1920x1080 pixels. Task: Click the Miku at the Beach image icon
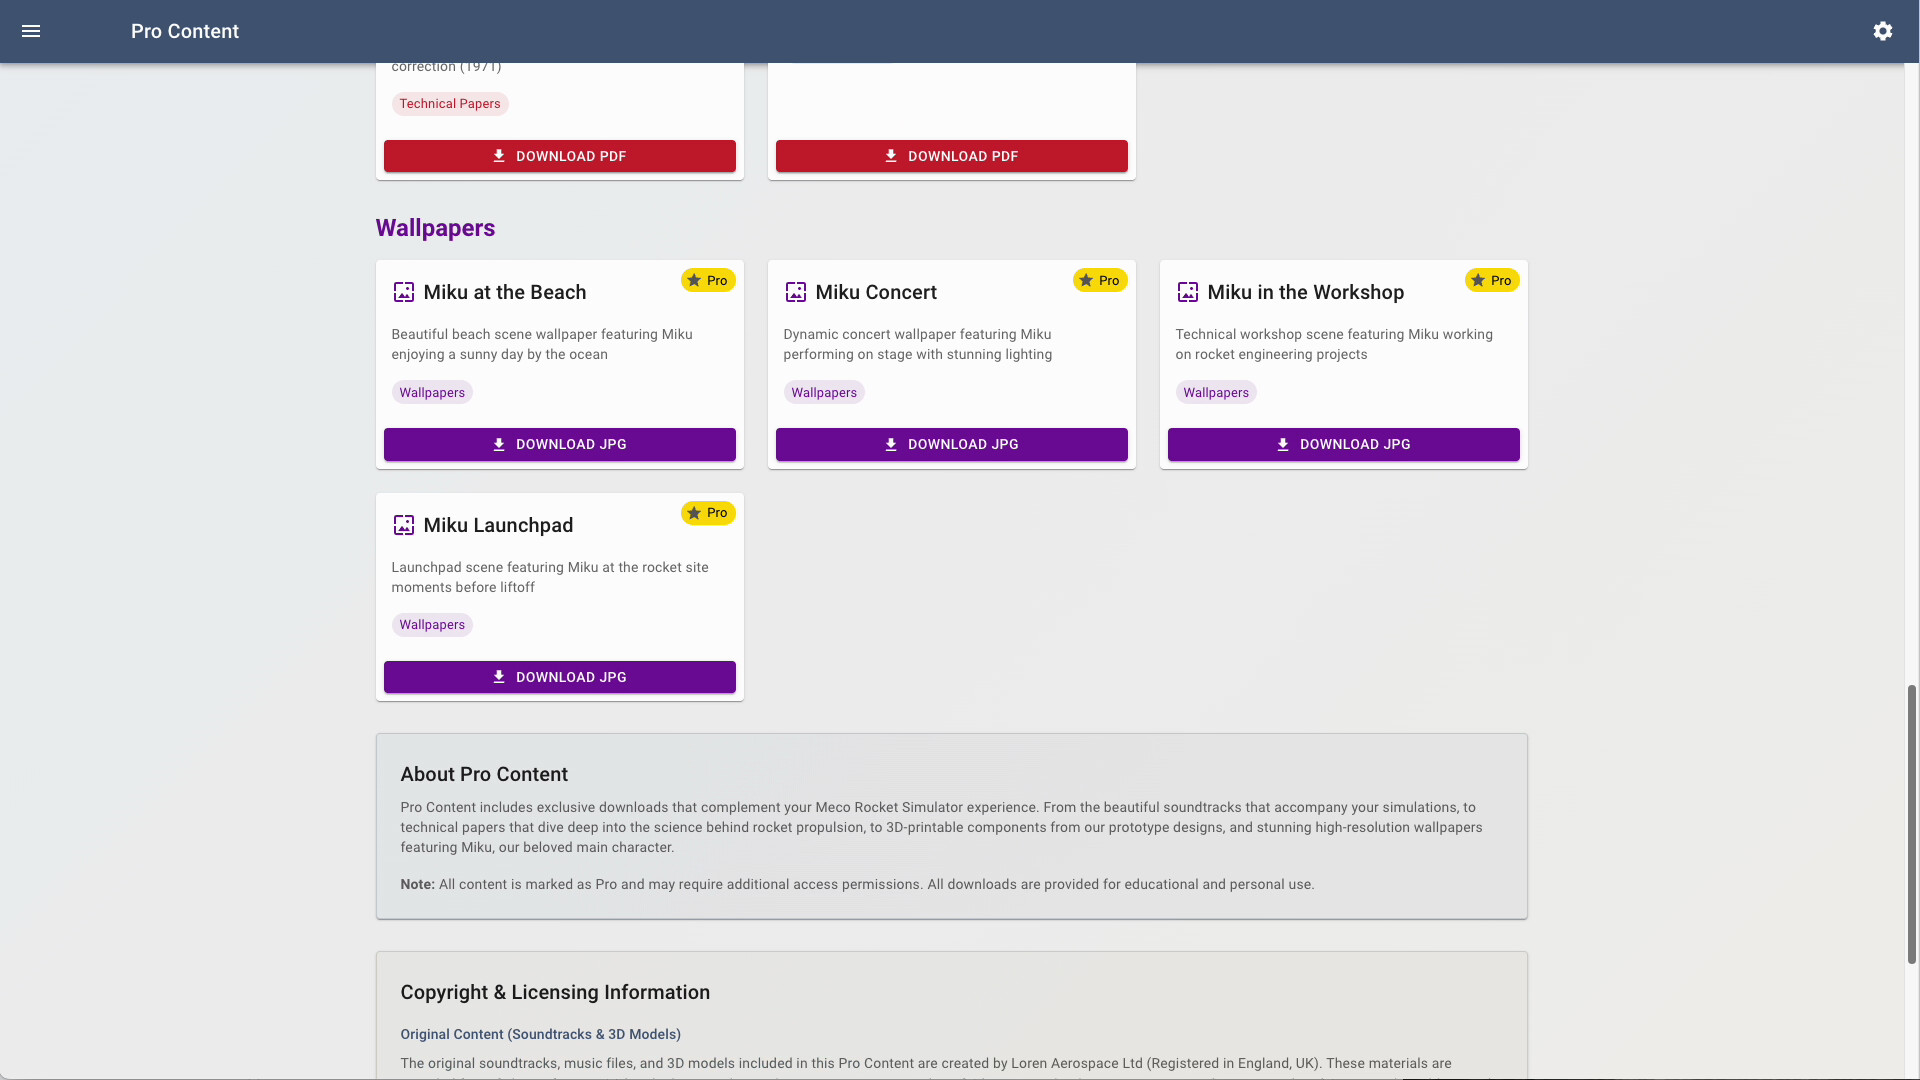coord(403,292)
